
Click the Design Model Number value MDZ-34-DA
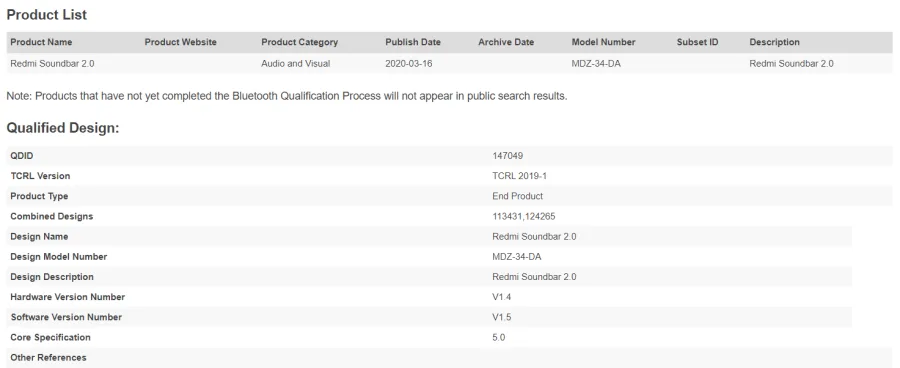(517, 256)
